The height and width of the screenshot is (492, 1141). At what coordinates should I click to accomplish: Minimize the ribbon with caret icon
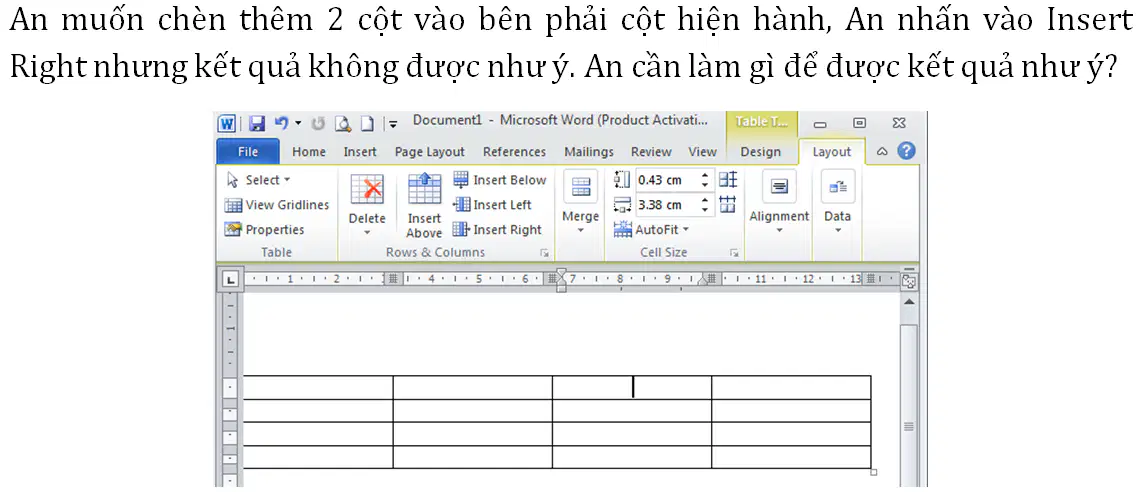(x=882, y=151)
